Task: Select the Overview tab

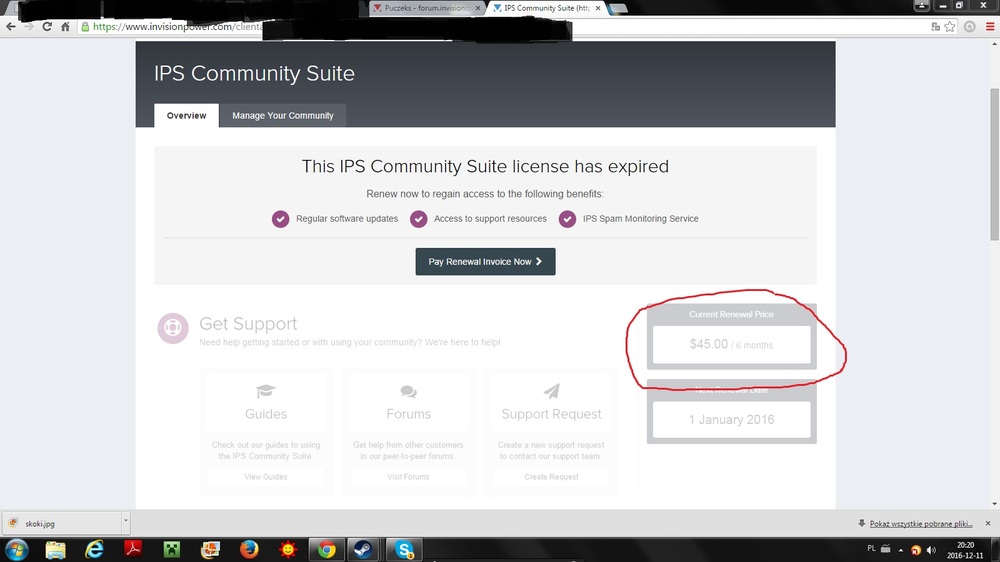Action: pos(186,115)
